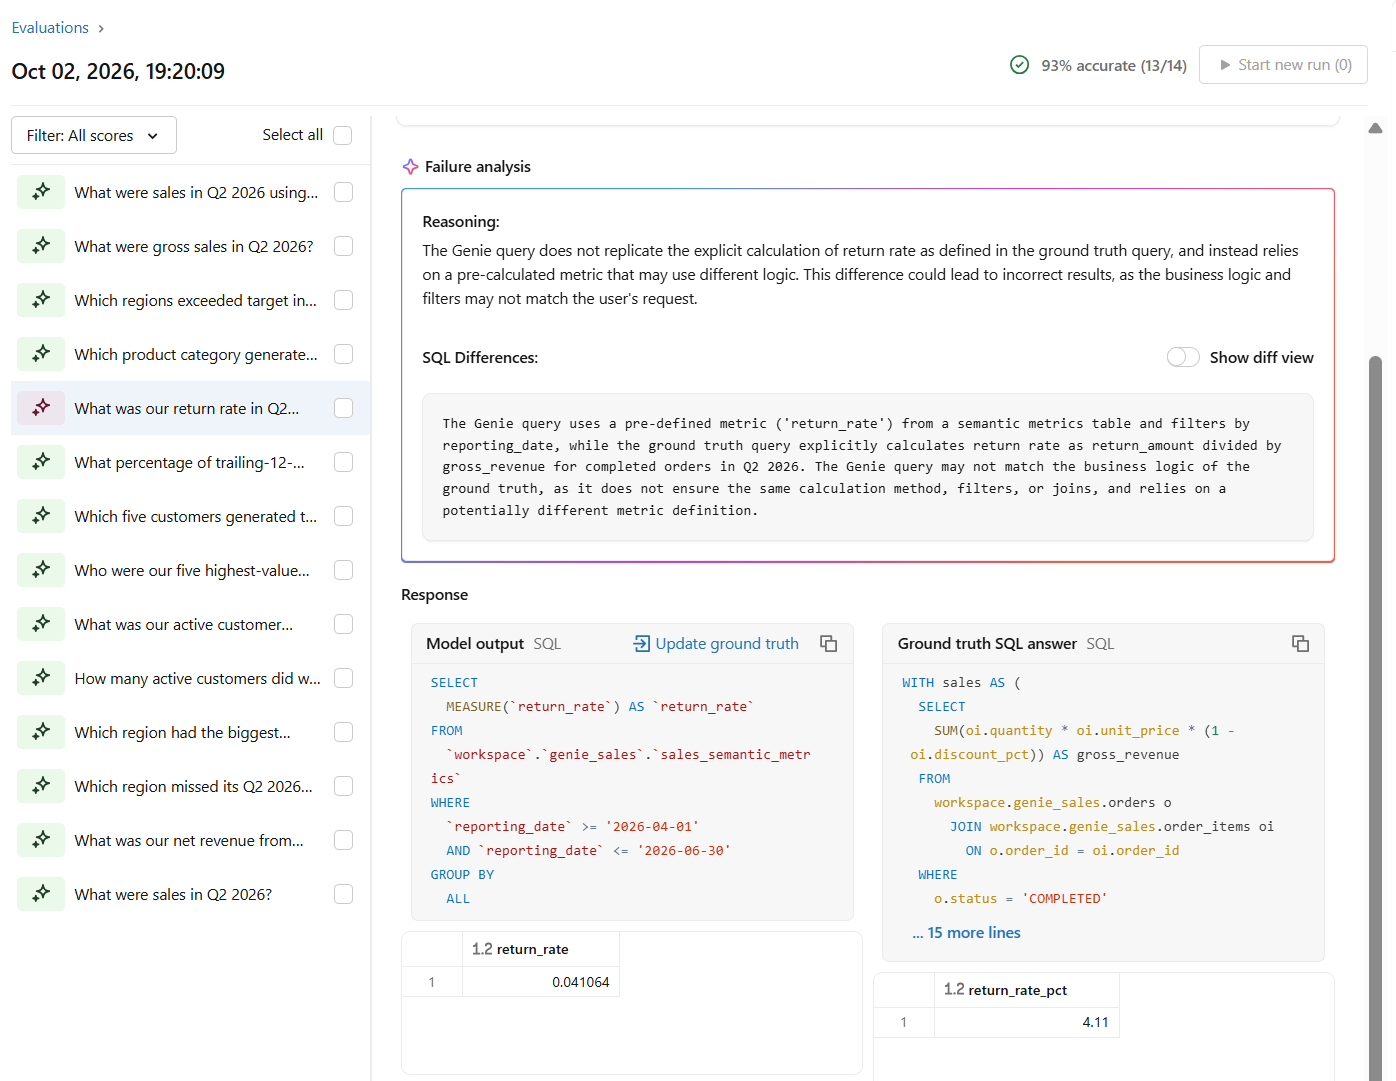
Task: Click sparkle icon beside 'What was our active customer...'
Action: [41, 624]
